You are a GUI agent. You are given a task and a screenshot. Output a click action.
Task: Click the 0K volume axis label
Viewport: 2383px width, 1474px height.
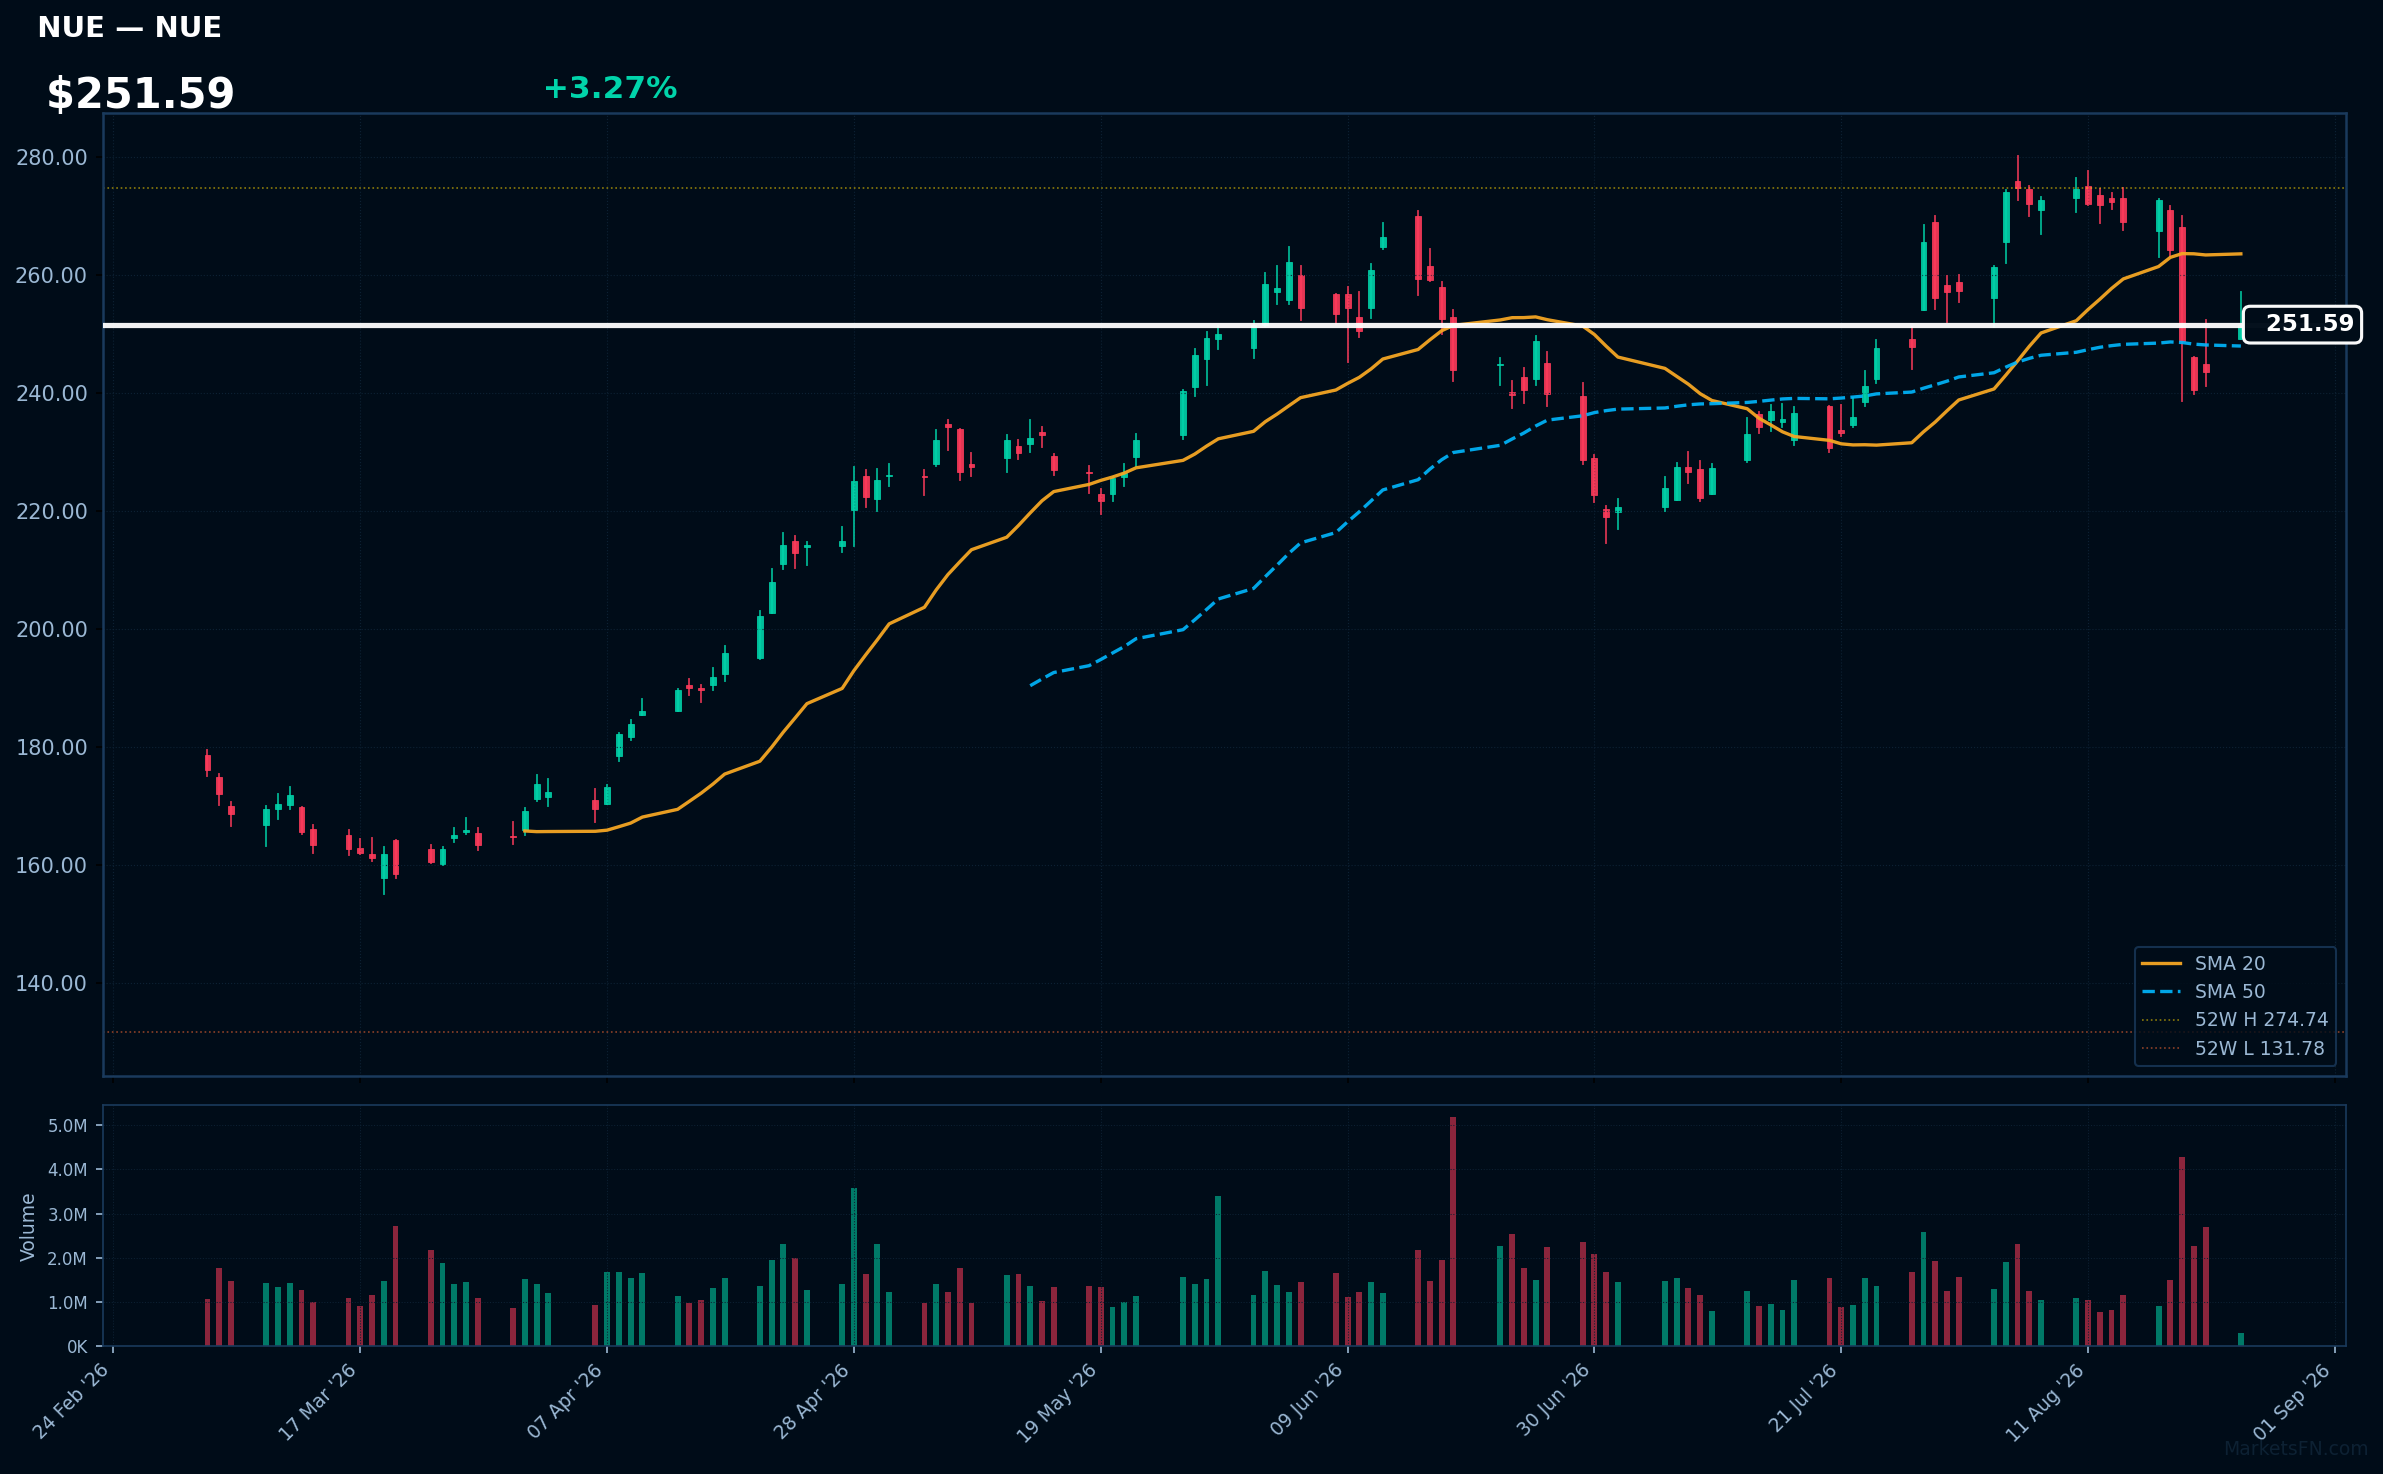coord(77,1347)
